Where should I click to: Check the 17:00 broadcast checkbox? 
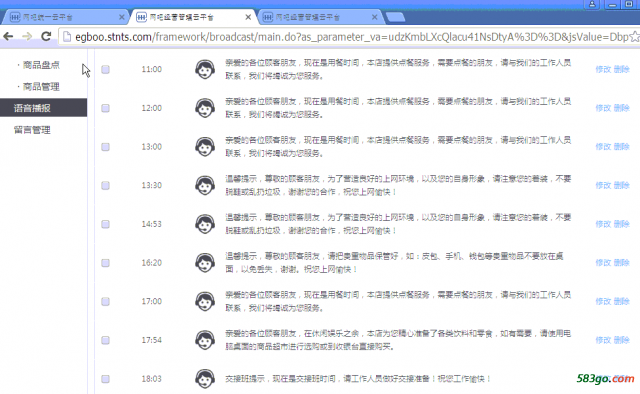105,301
